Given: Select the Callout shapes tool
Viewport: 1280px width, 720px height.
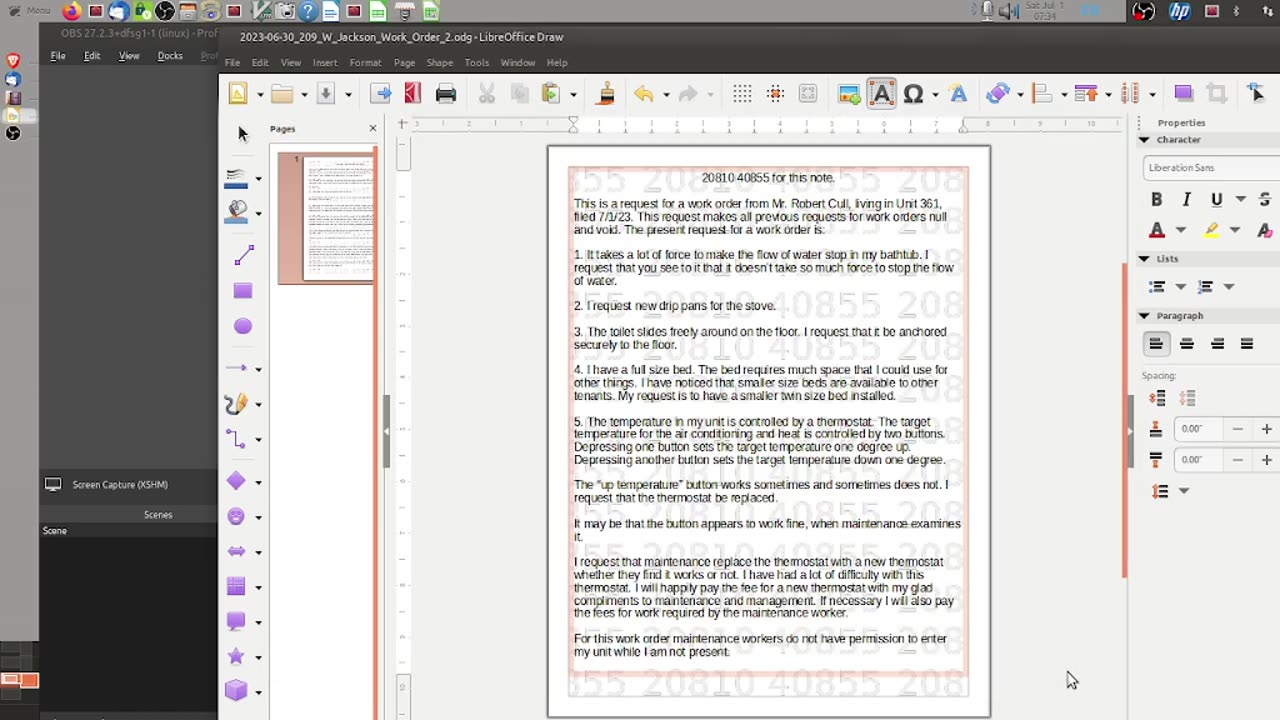Looking at the screenshot, I should [x=236, y=621].
